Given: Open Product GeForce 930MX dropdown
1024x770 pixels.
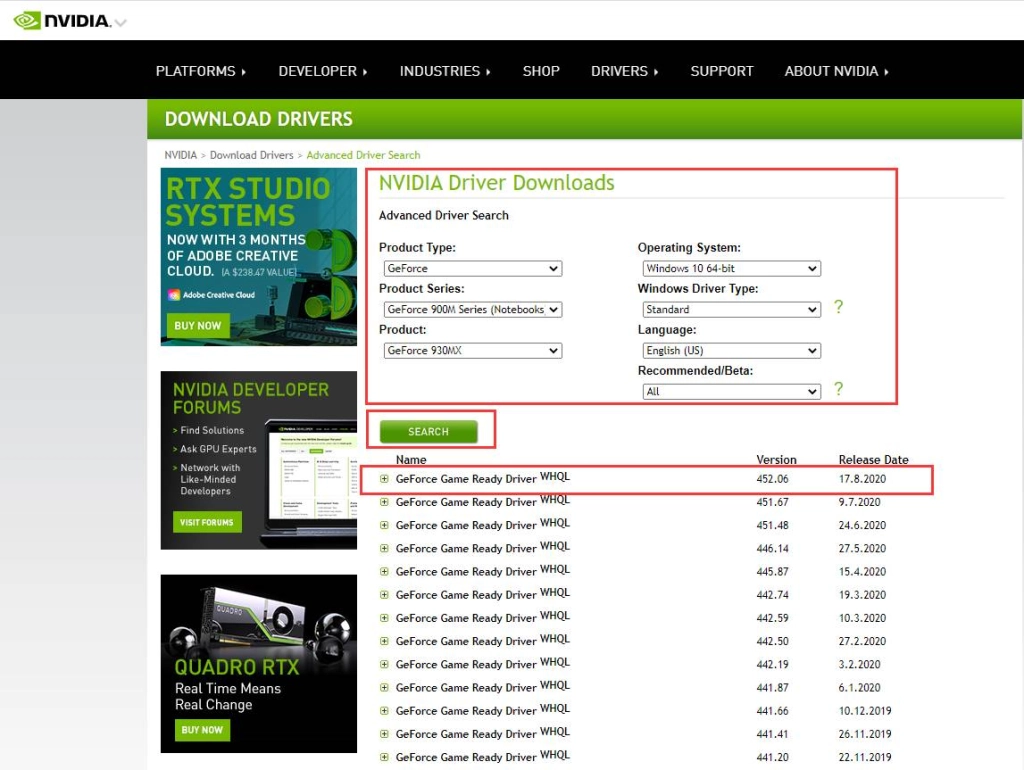Looking at the screenshot, I should (x=473, y=351).
